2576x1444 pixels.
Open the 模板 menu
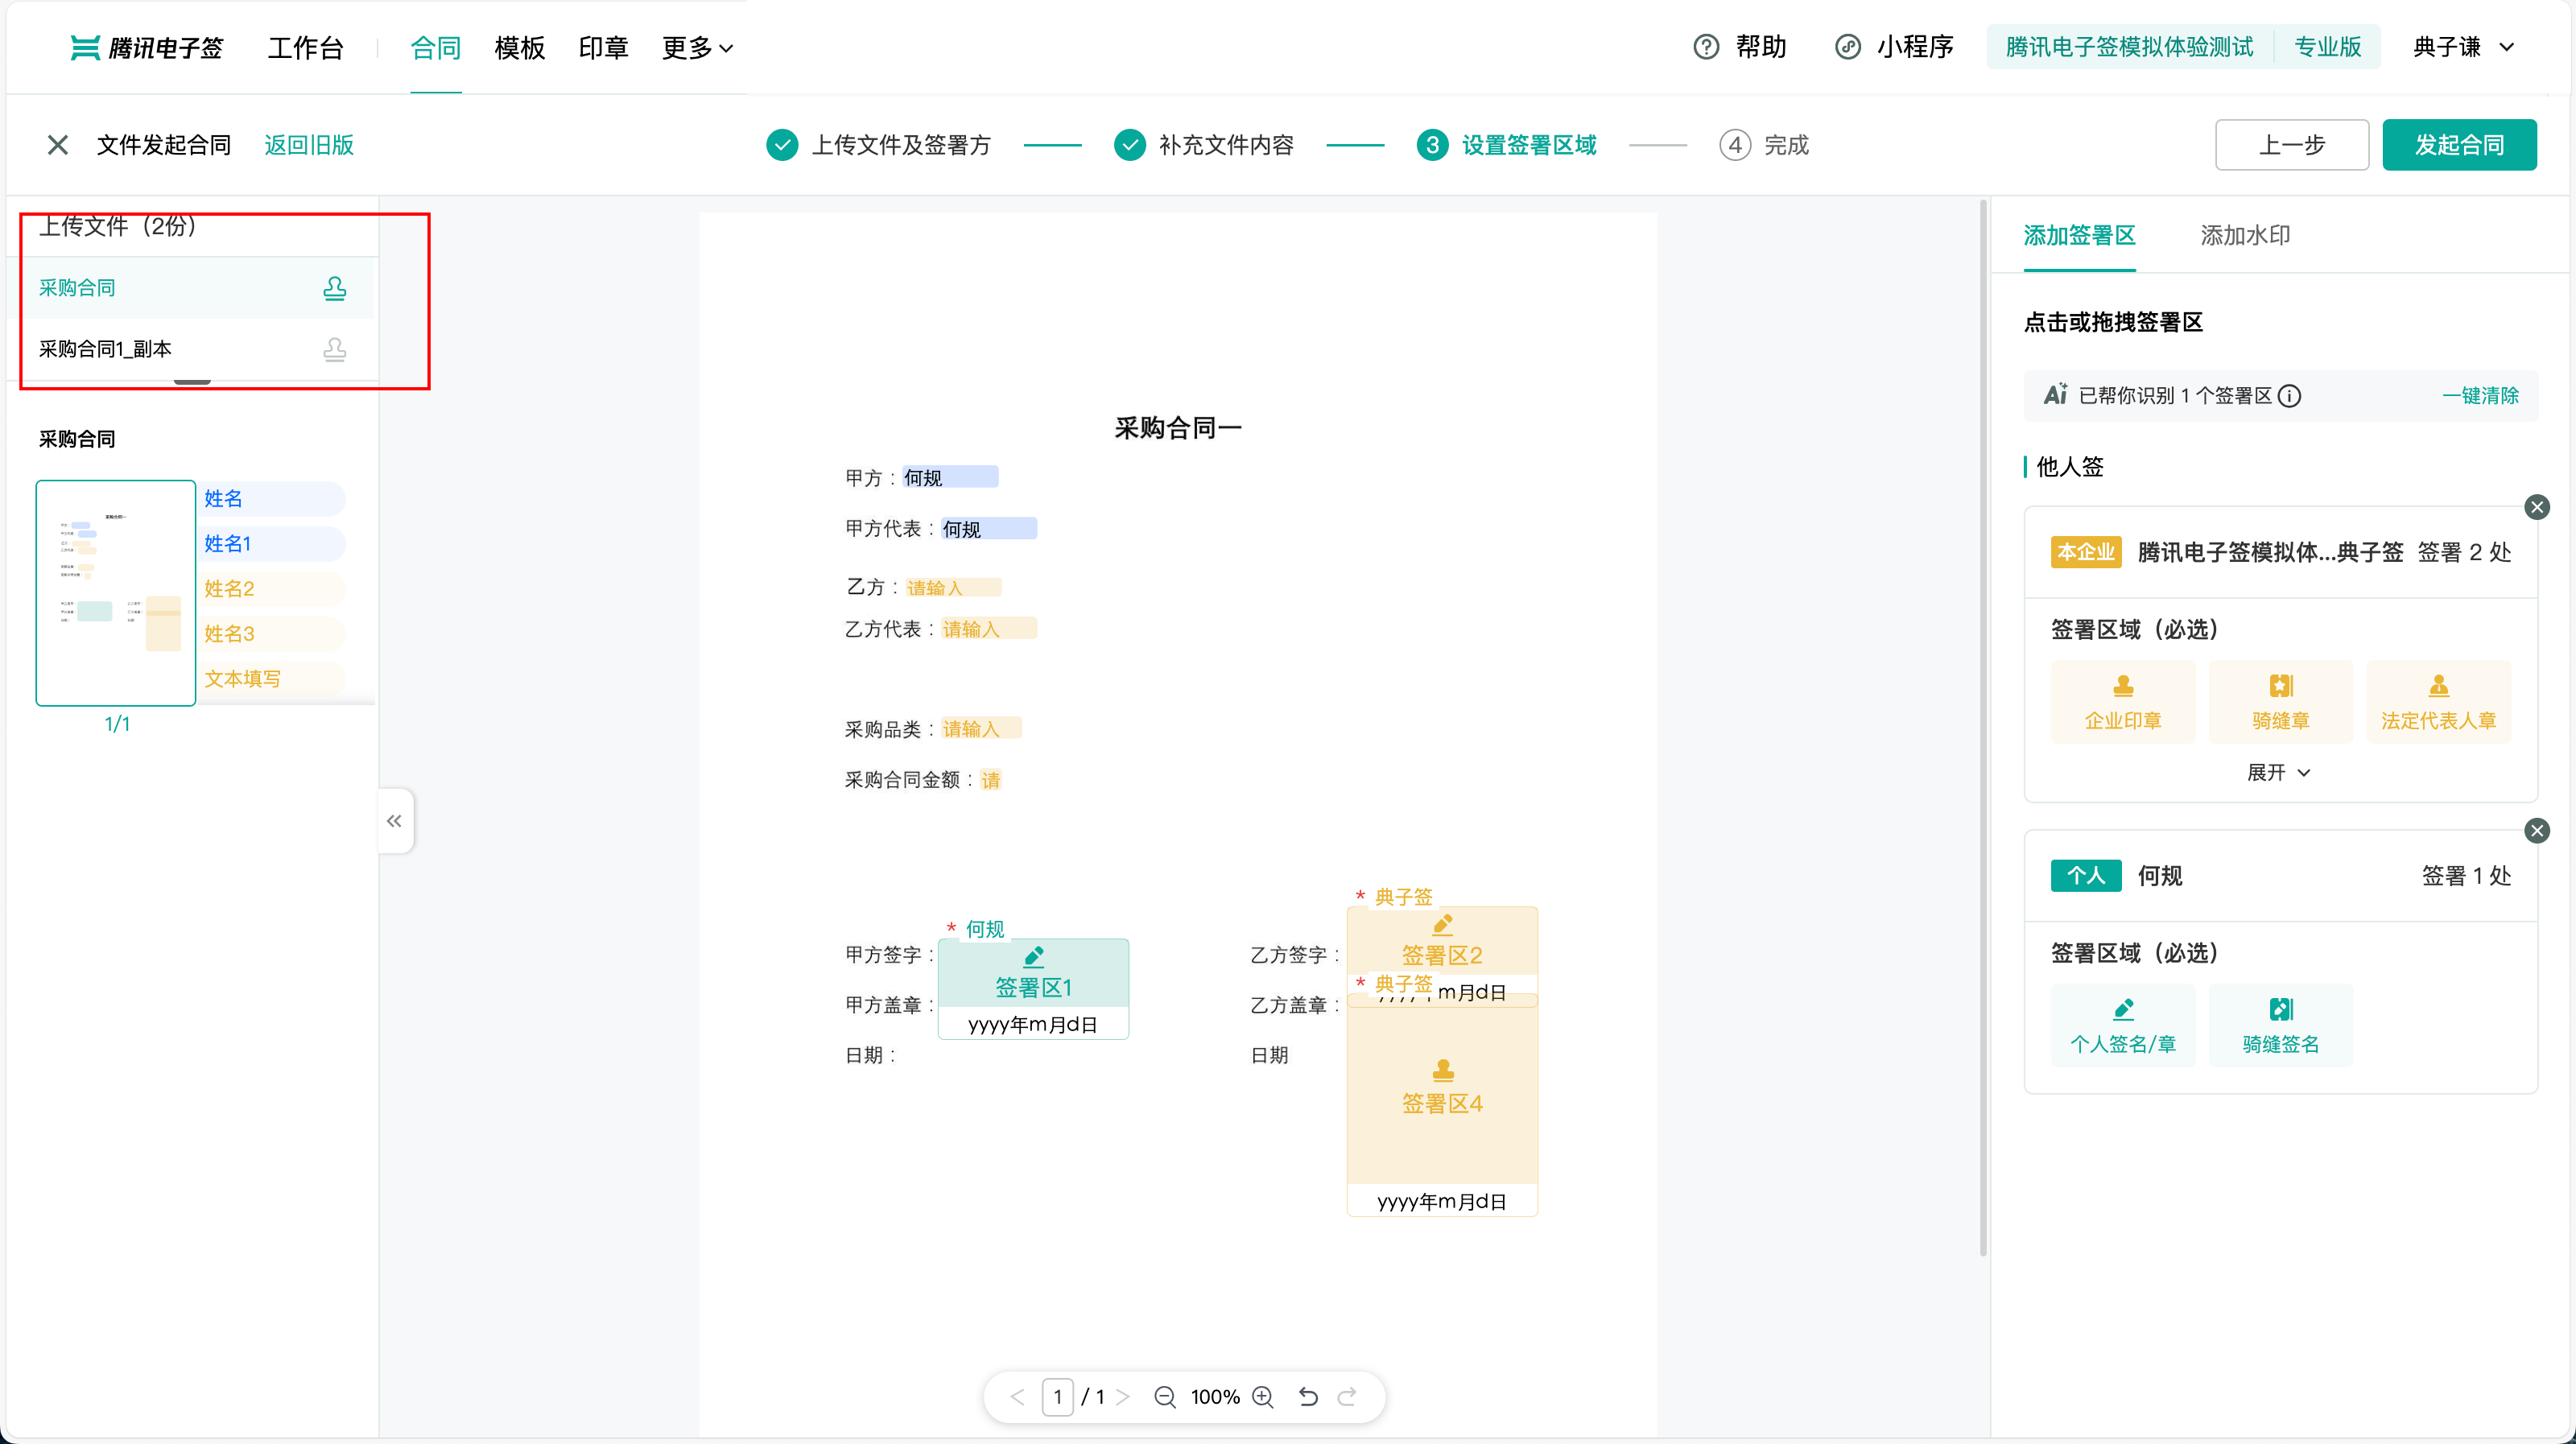520,47
